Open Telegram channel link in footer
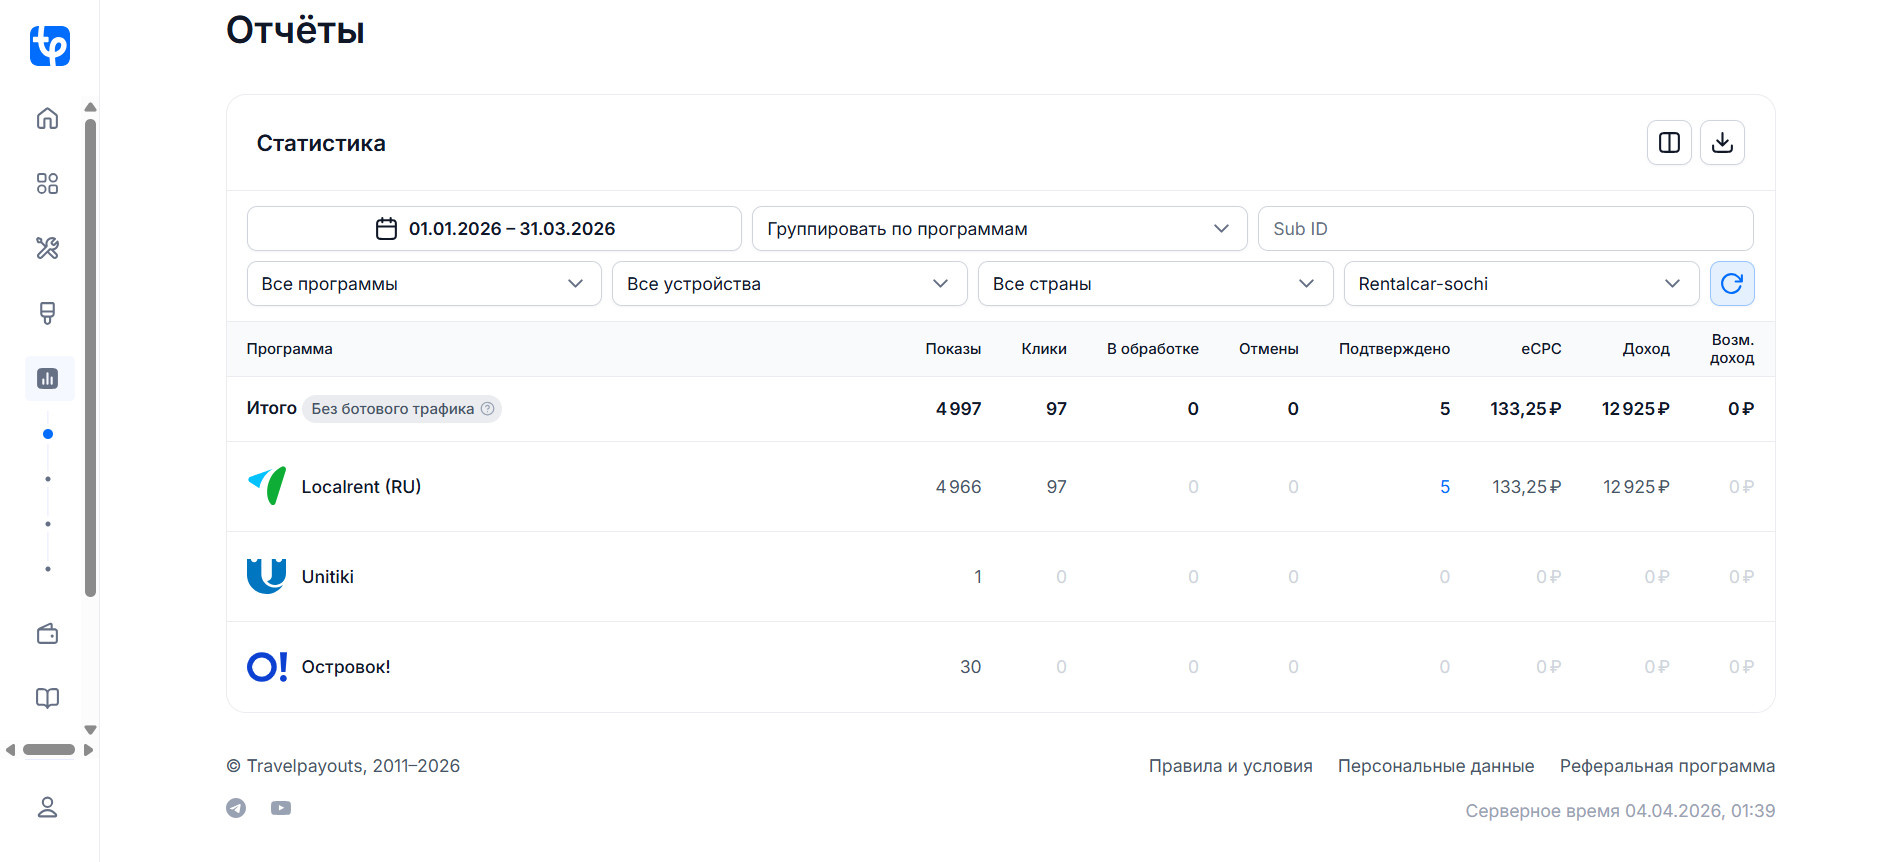 236,808
